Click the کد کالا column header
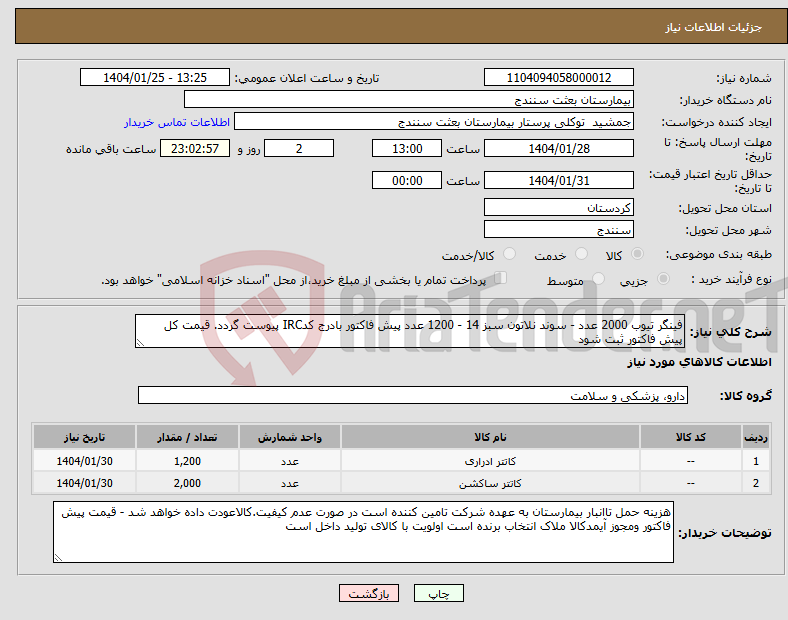 (x=691, y=437)
